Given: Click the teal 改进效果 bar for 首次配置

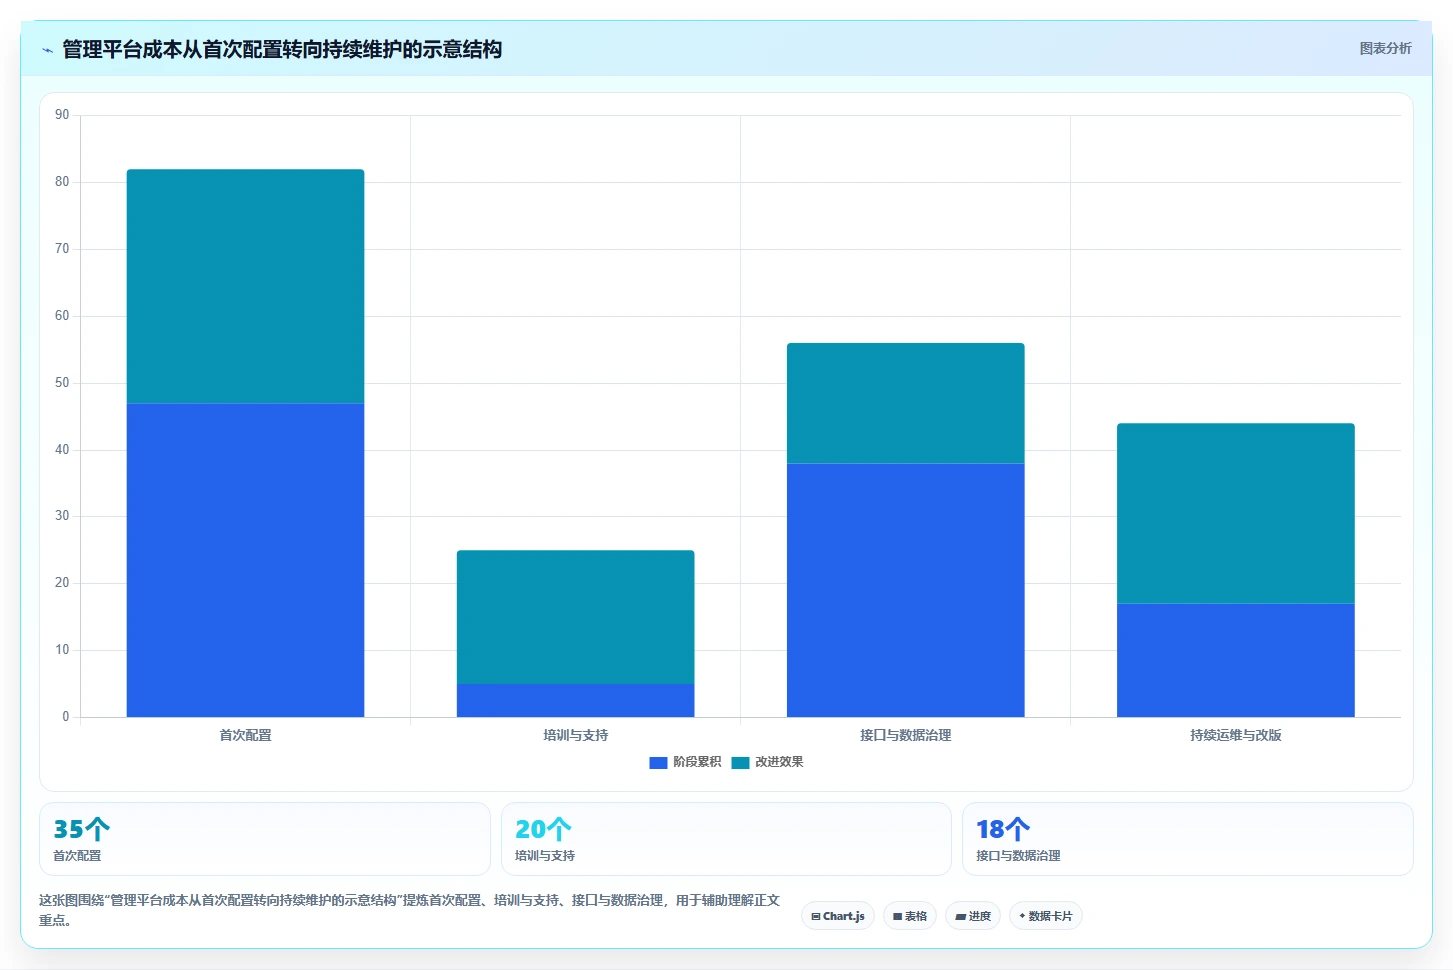Looking at the screenshot, I should 245,286.
